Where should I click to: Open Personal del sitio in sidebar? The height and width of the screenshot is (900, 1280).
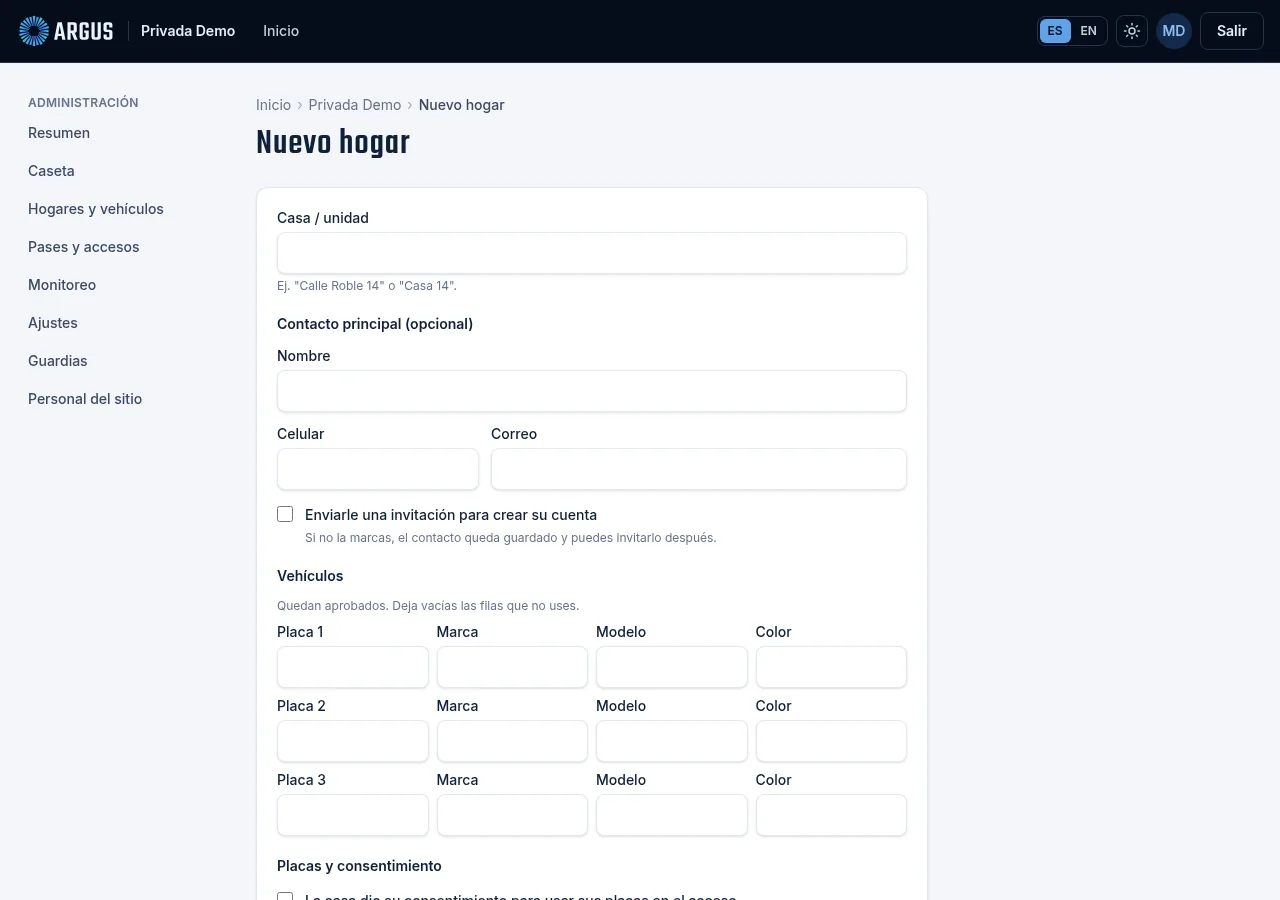pos(85,399)
